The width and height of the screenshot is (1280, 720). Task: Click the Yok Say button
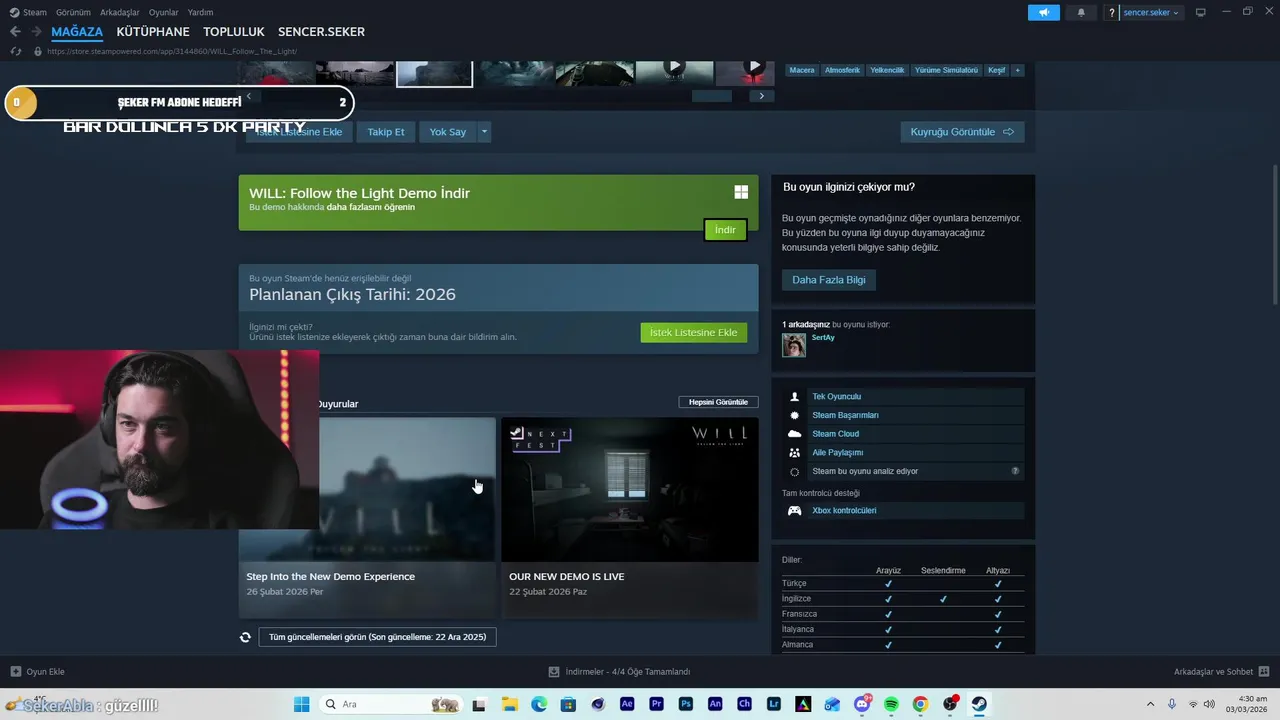coord(448,132)
